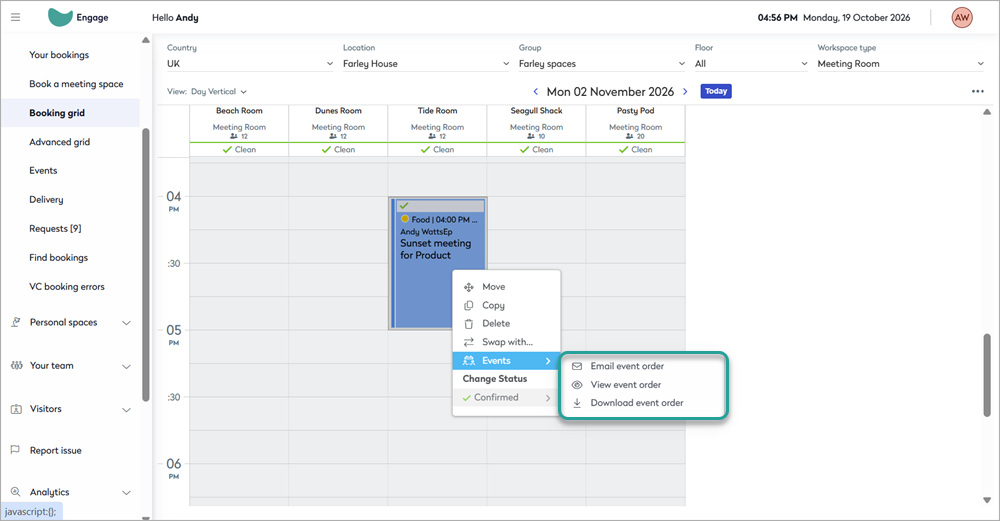Image resolution: width=1001 pixels, height=521 pixels.
Task: Expand Personal spaces section chevron
Action: (126, 323)
